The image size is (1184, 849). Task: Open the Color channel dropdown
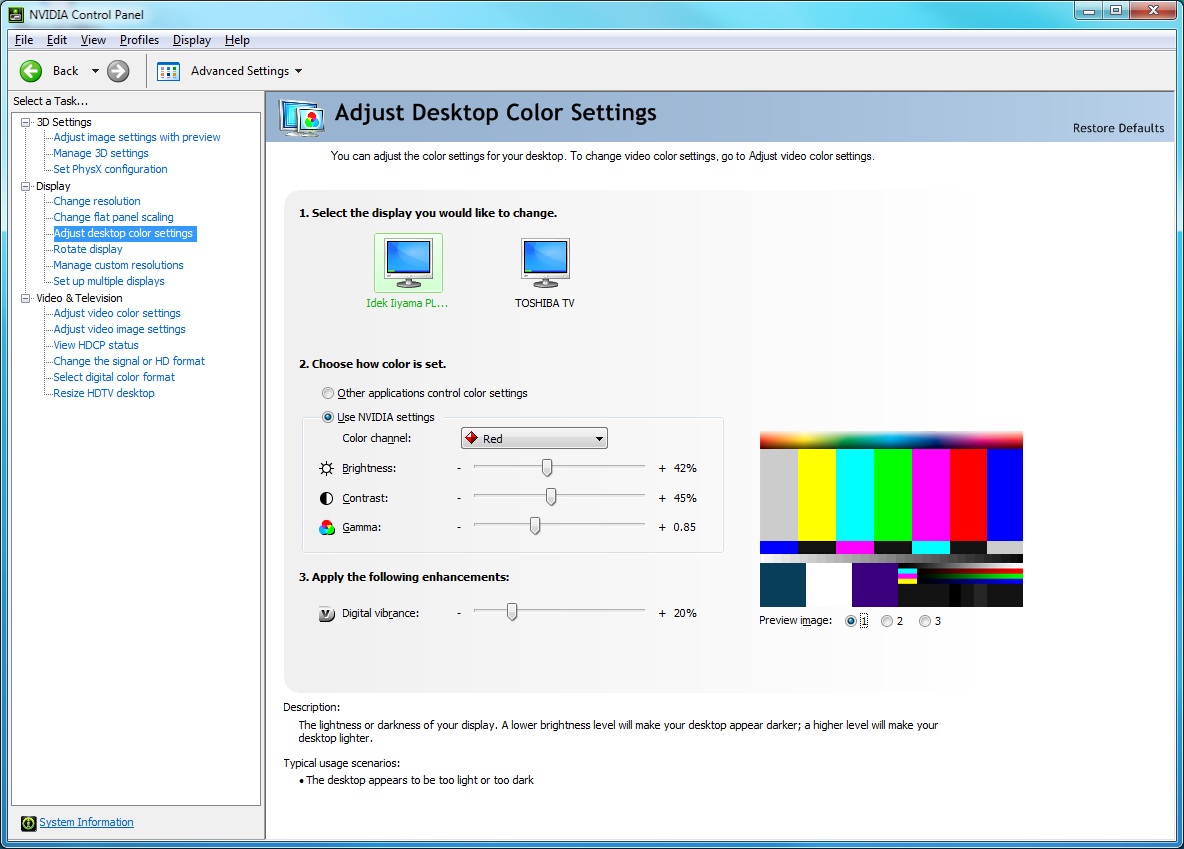[x=534, y=438]
